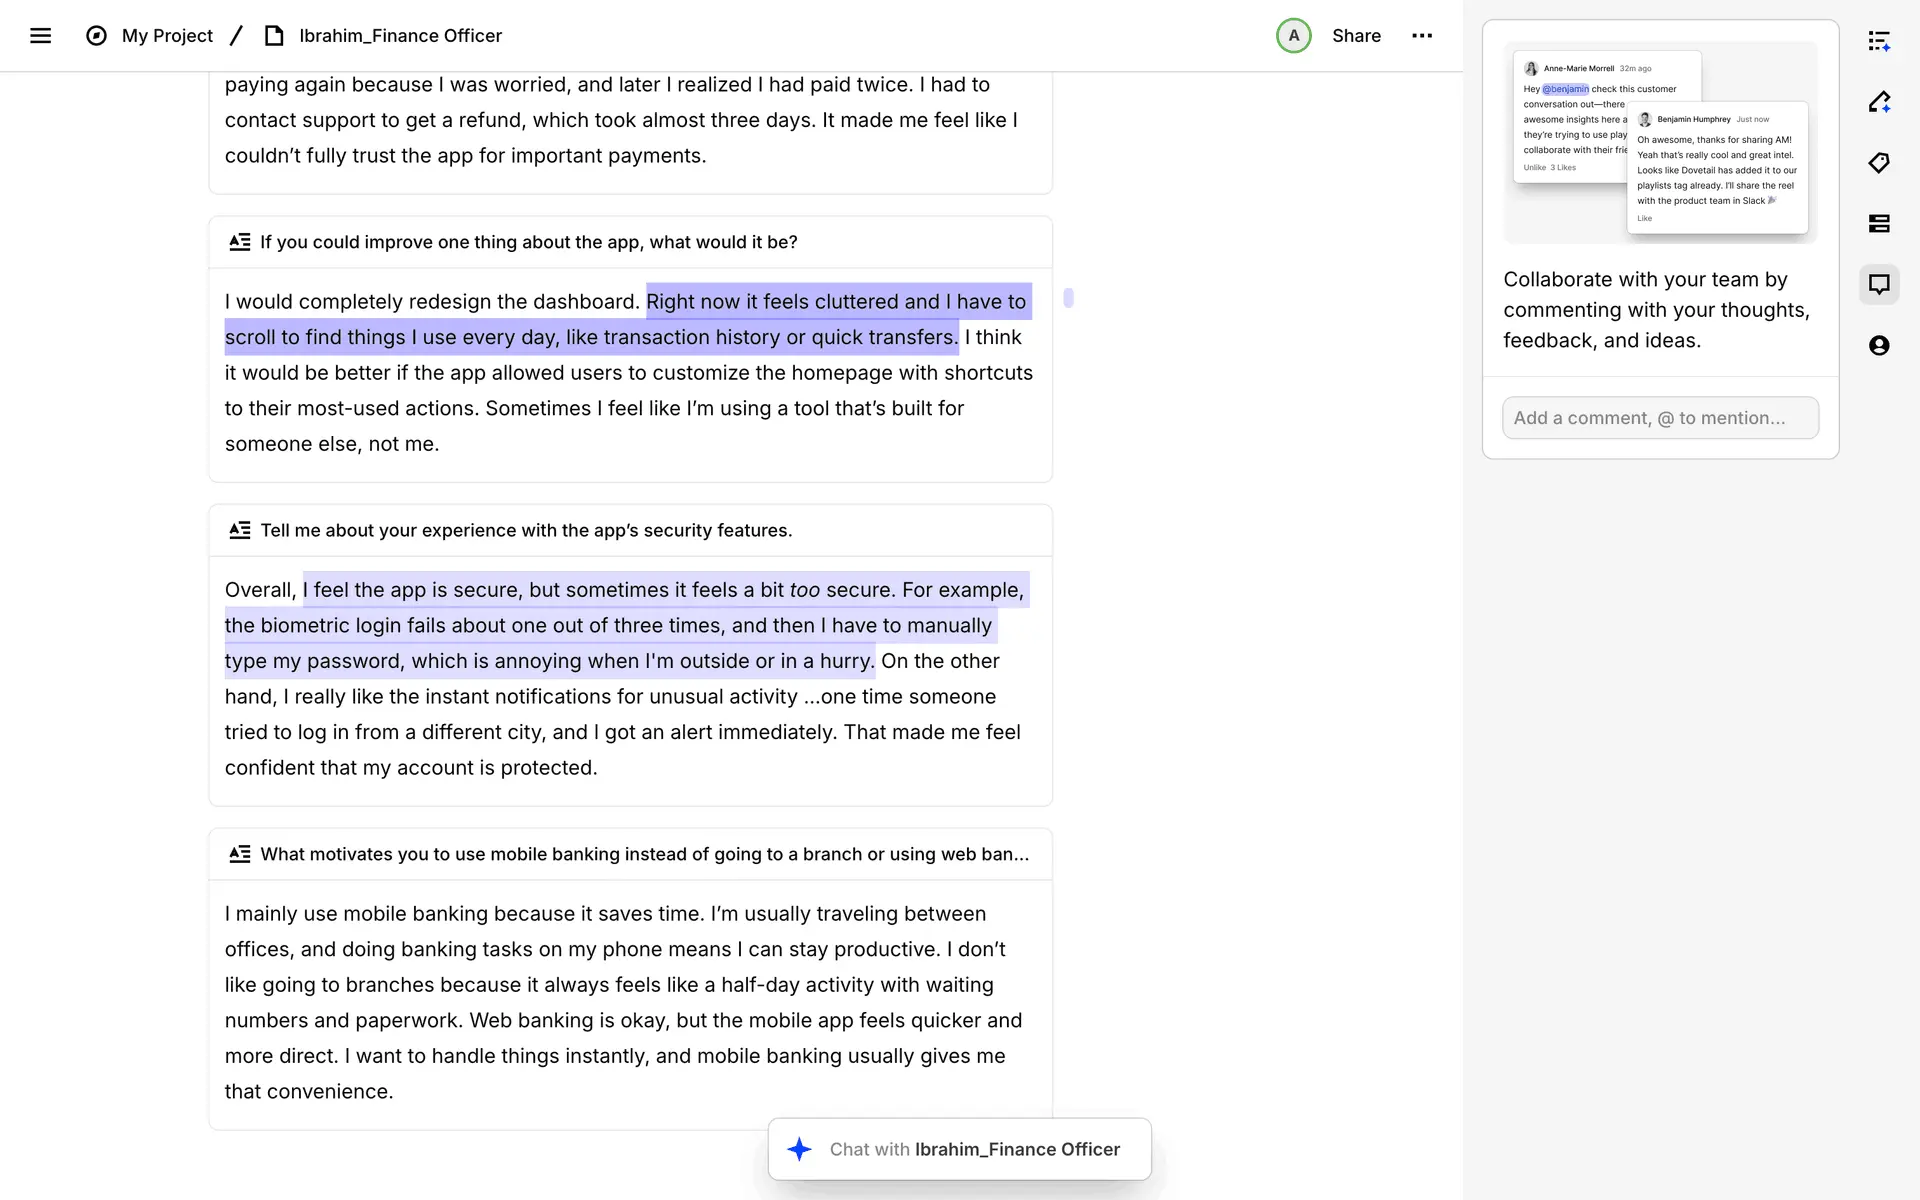Go to My Project breadcrumb
The width and height of the screenshot is (1920, 1200).
167,36
